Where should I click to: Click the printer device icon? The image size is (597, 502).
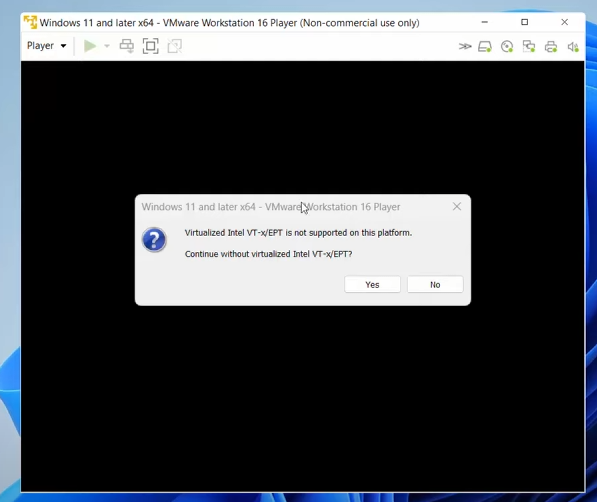pyautogui.click(x=551, y=46)
